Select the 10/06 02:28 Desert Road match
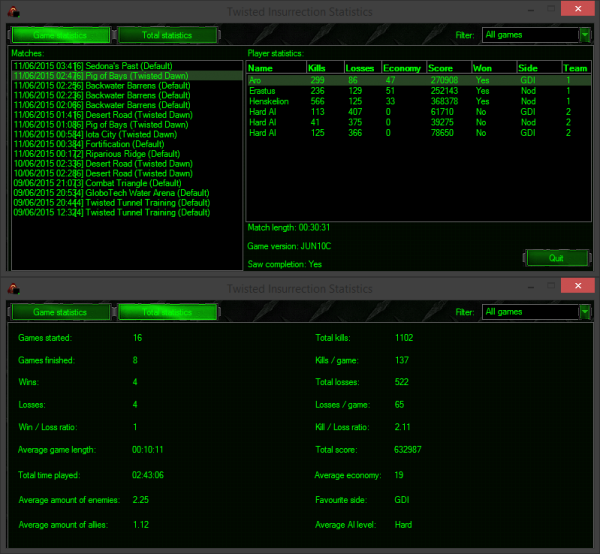600x554 pixels. (127, 173)
